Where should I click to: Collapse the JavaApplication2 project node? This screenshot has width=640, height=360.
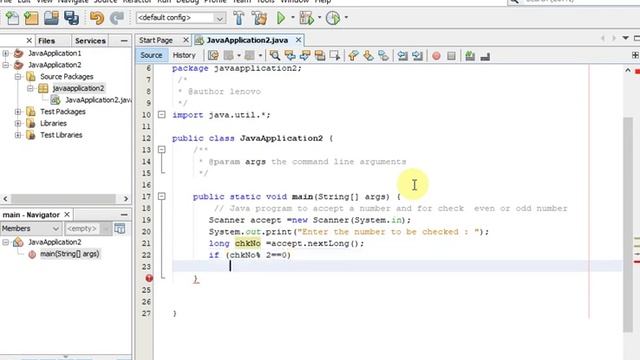coord(6,65)
